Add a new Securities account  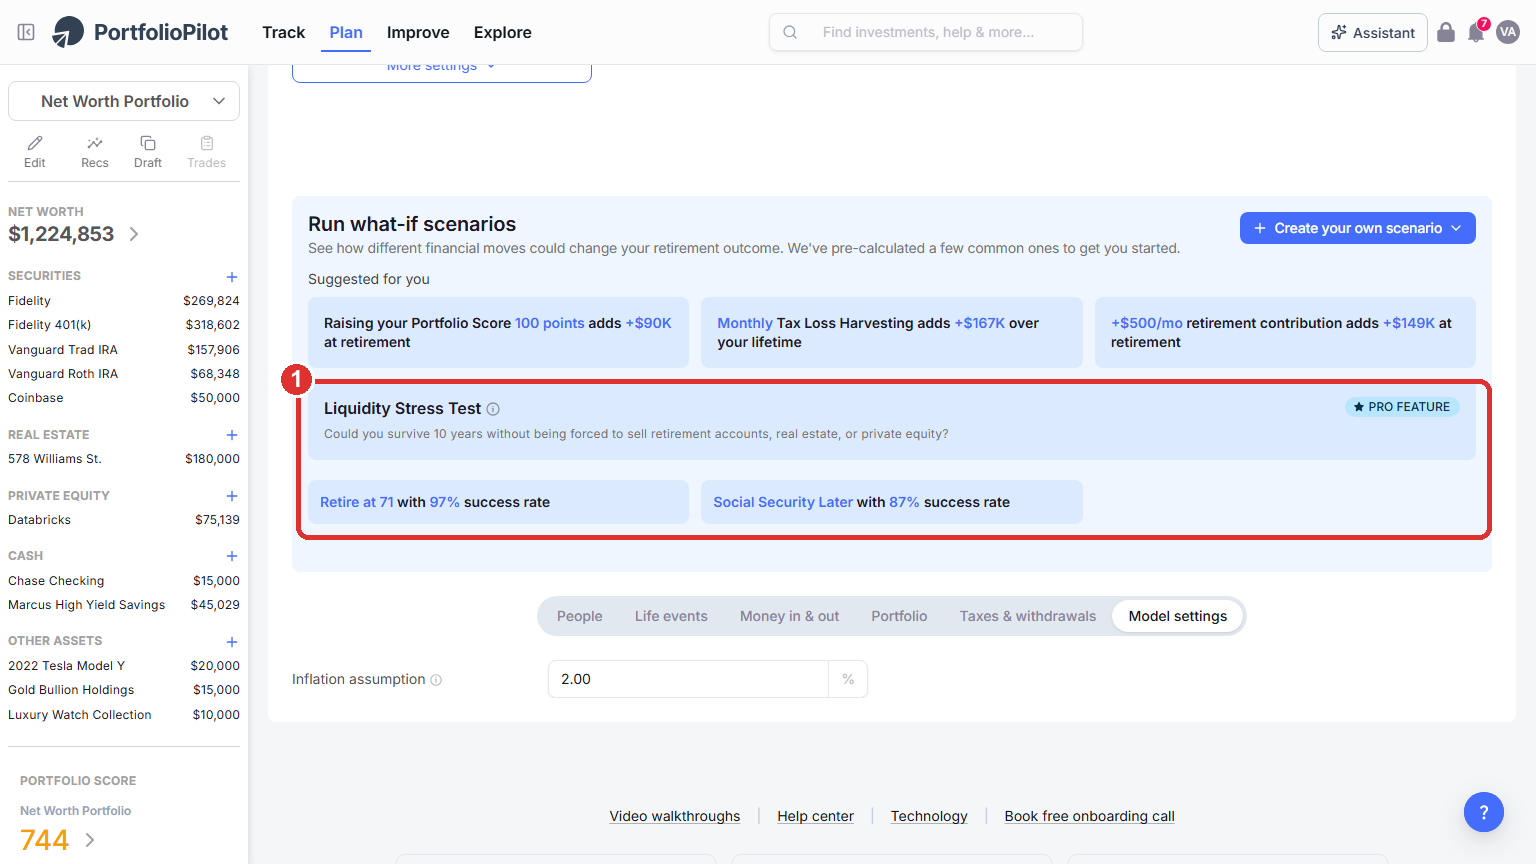[232, 277]
